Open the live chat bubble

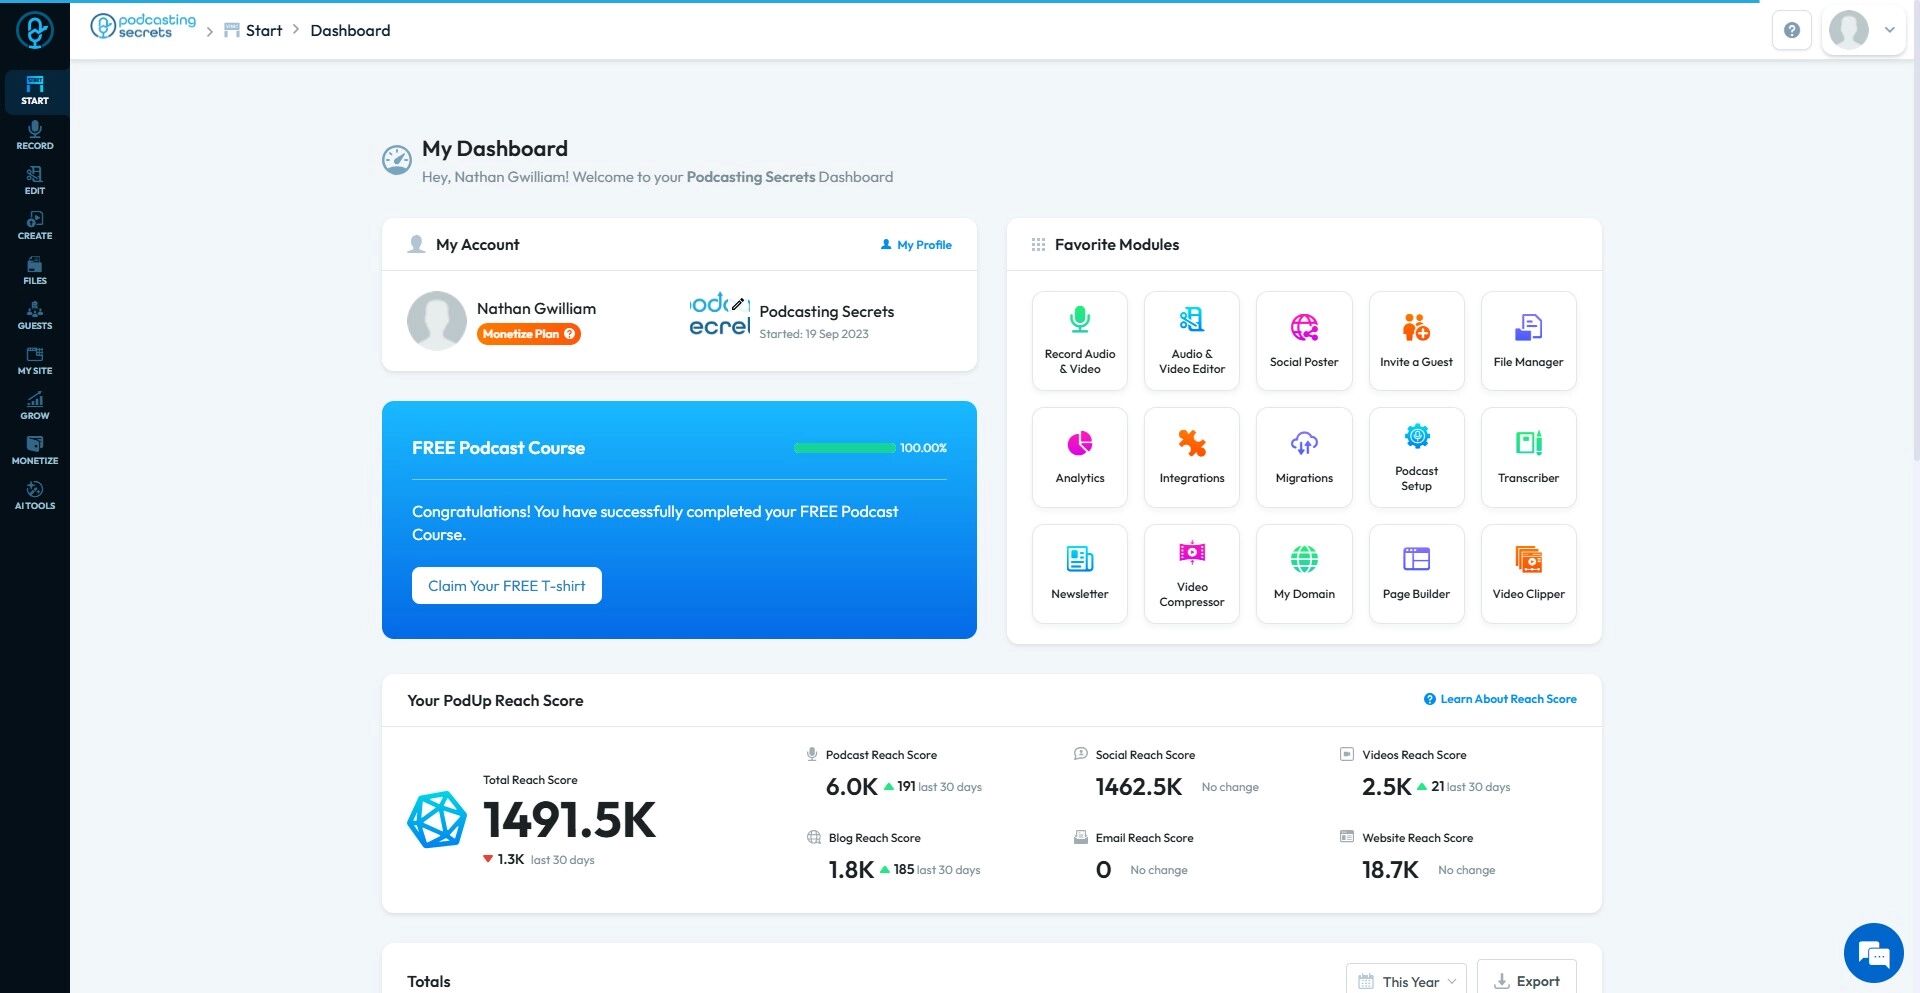1873,953
